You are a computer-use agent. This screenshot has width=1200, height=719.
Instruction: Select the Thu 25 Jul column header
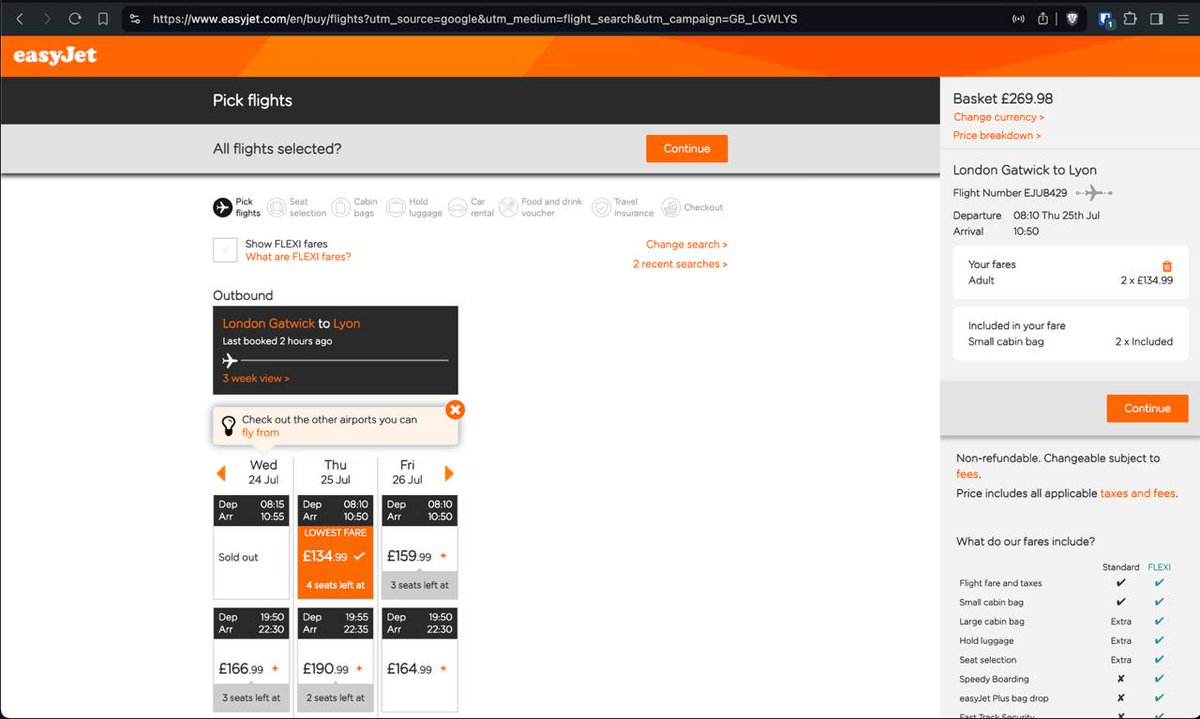pos(336,472)
